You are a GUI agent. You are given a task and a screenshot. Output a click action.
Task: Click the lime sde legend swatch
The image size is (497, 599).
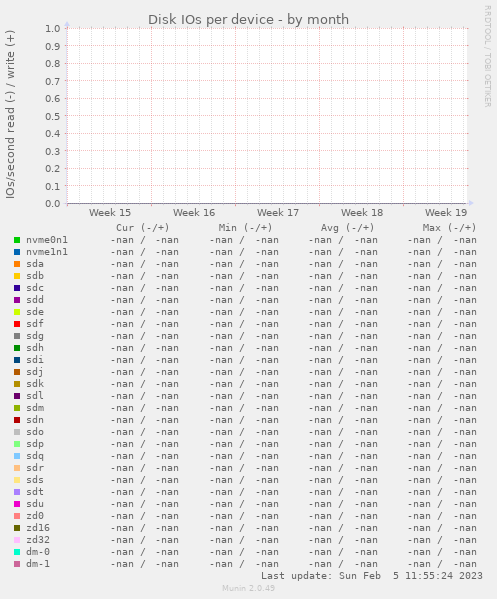17,312
